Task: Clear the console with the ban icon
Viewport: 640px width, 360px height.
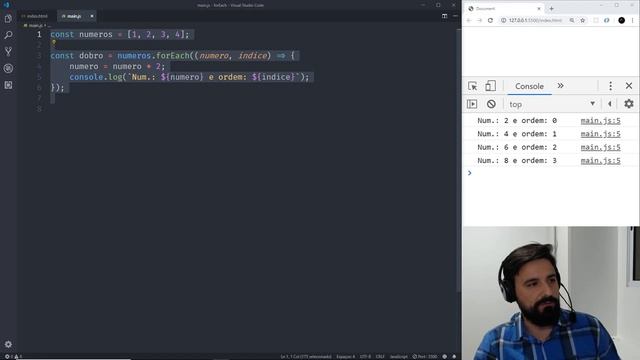Action: (491, 104)
